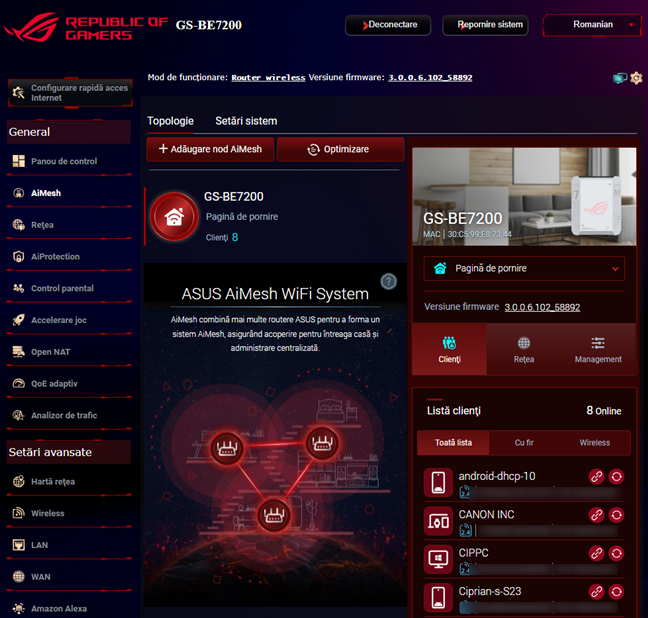
Task: Click the help question mark icon
Action: coord(388,282)
